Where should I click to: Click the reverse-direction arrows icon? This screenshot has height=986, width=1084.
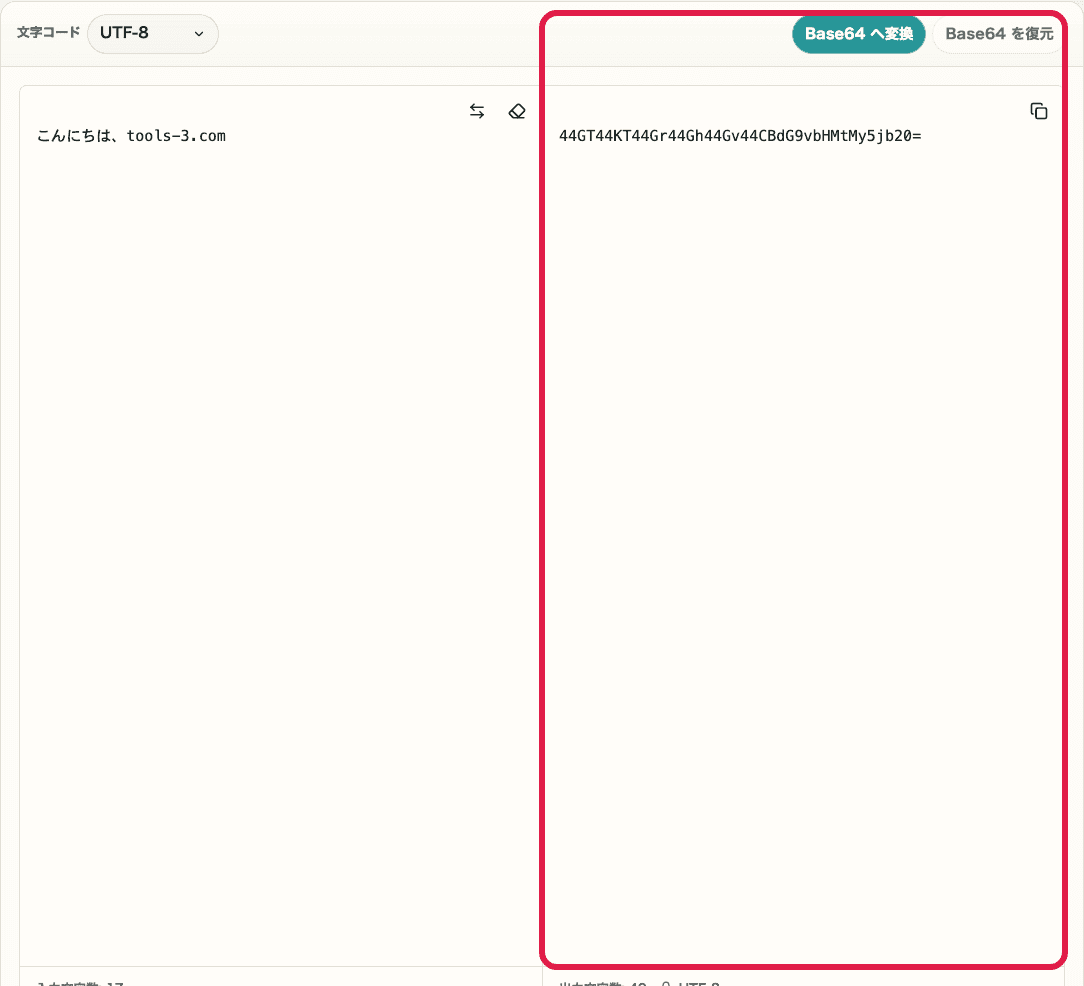click(477, 111)
